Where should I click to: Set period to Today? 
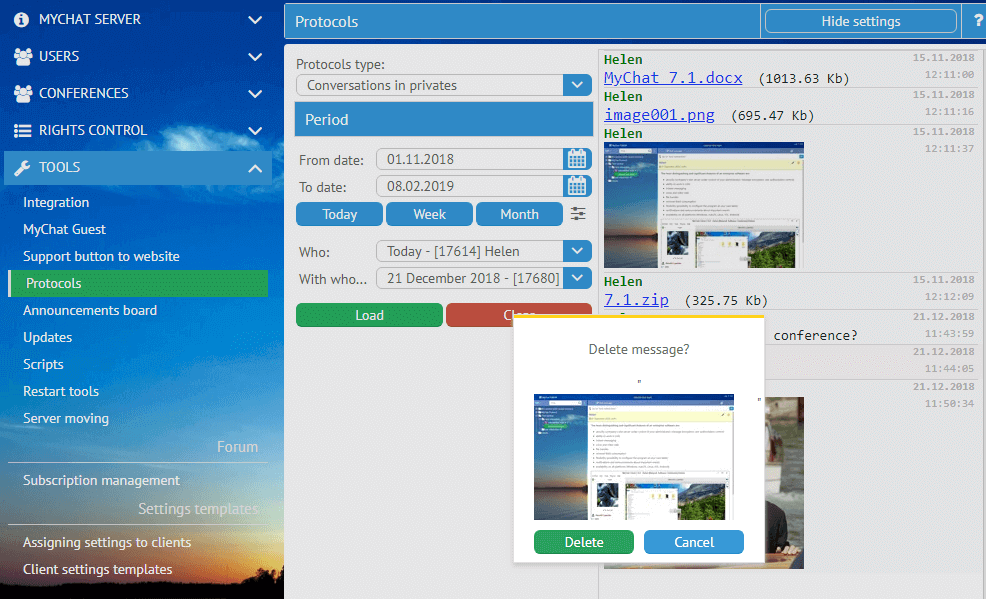click(340, 214)
